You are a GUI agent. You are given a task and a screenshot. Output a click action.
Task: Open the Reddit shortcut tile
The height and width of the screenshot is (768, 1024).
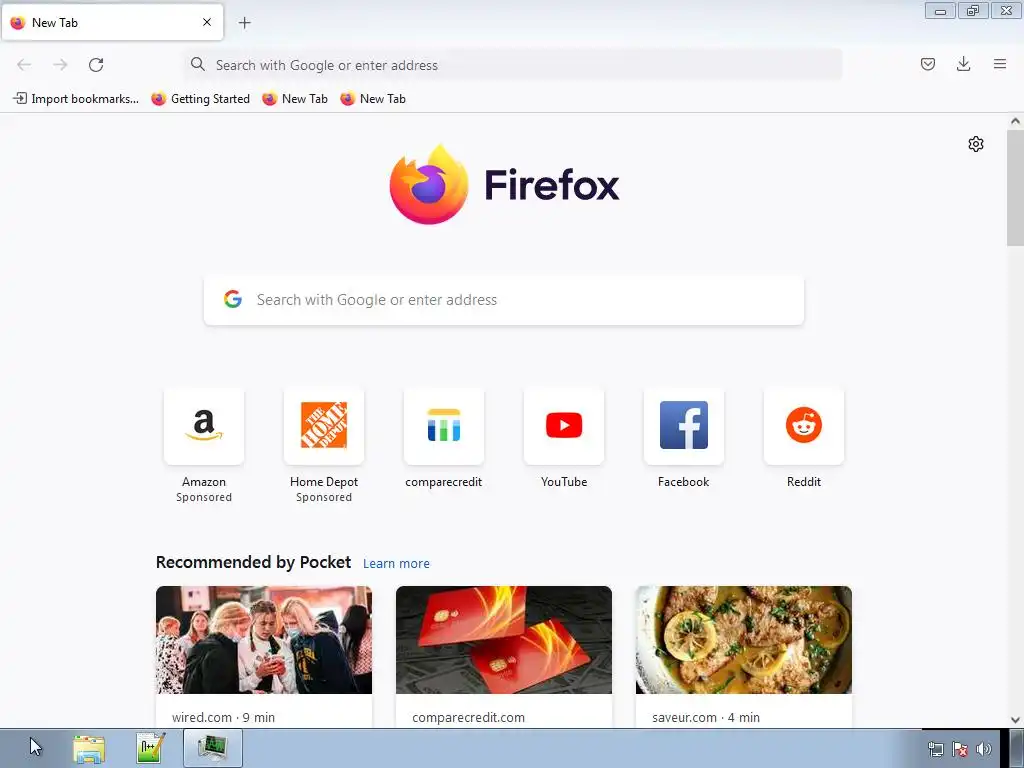[x=804, y=426]
